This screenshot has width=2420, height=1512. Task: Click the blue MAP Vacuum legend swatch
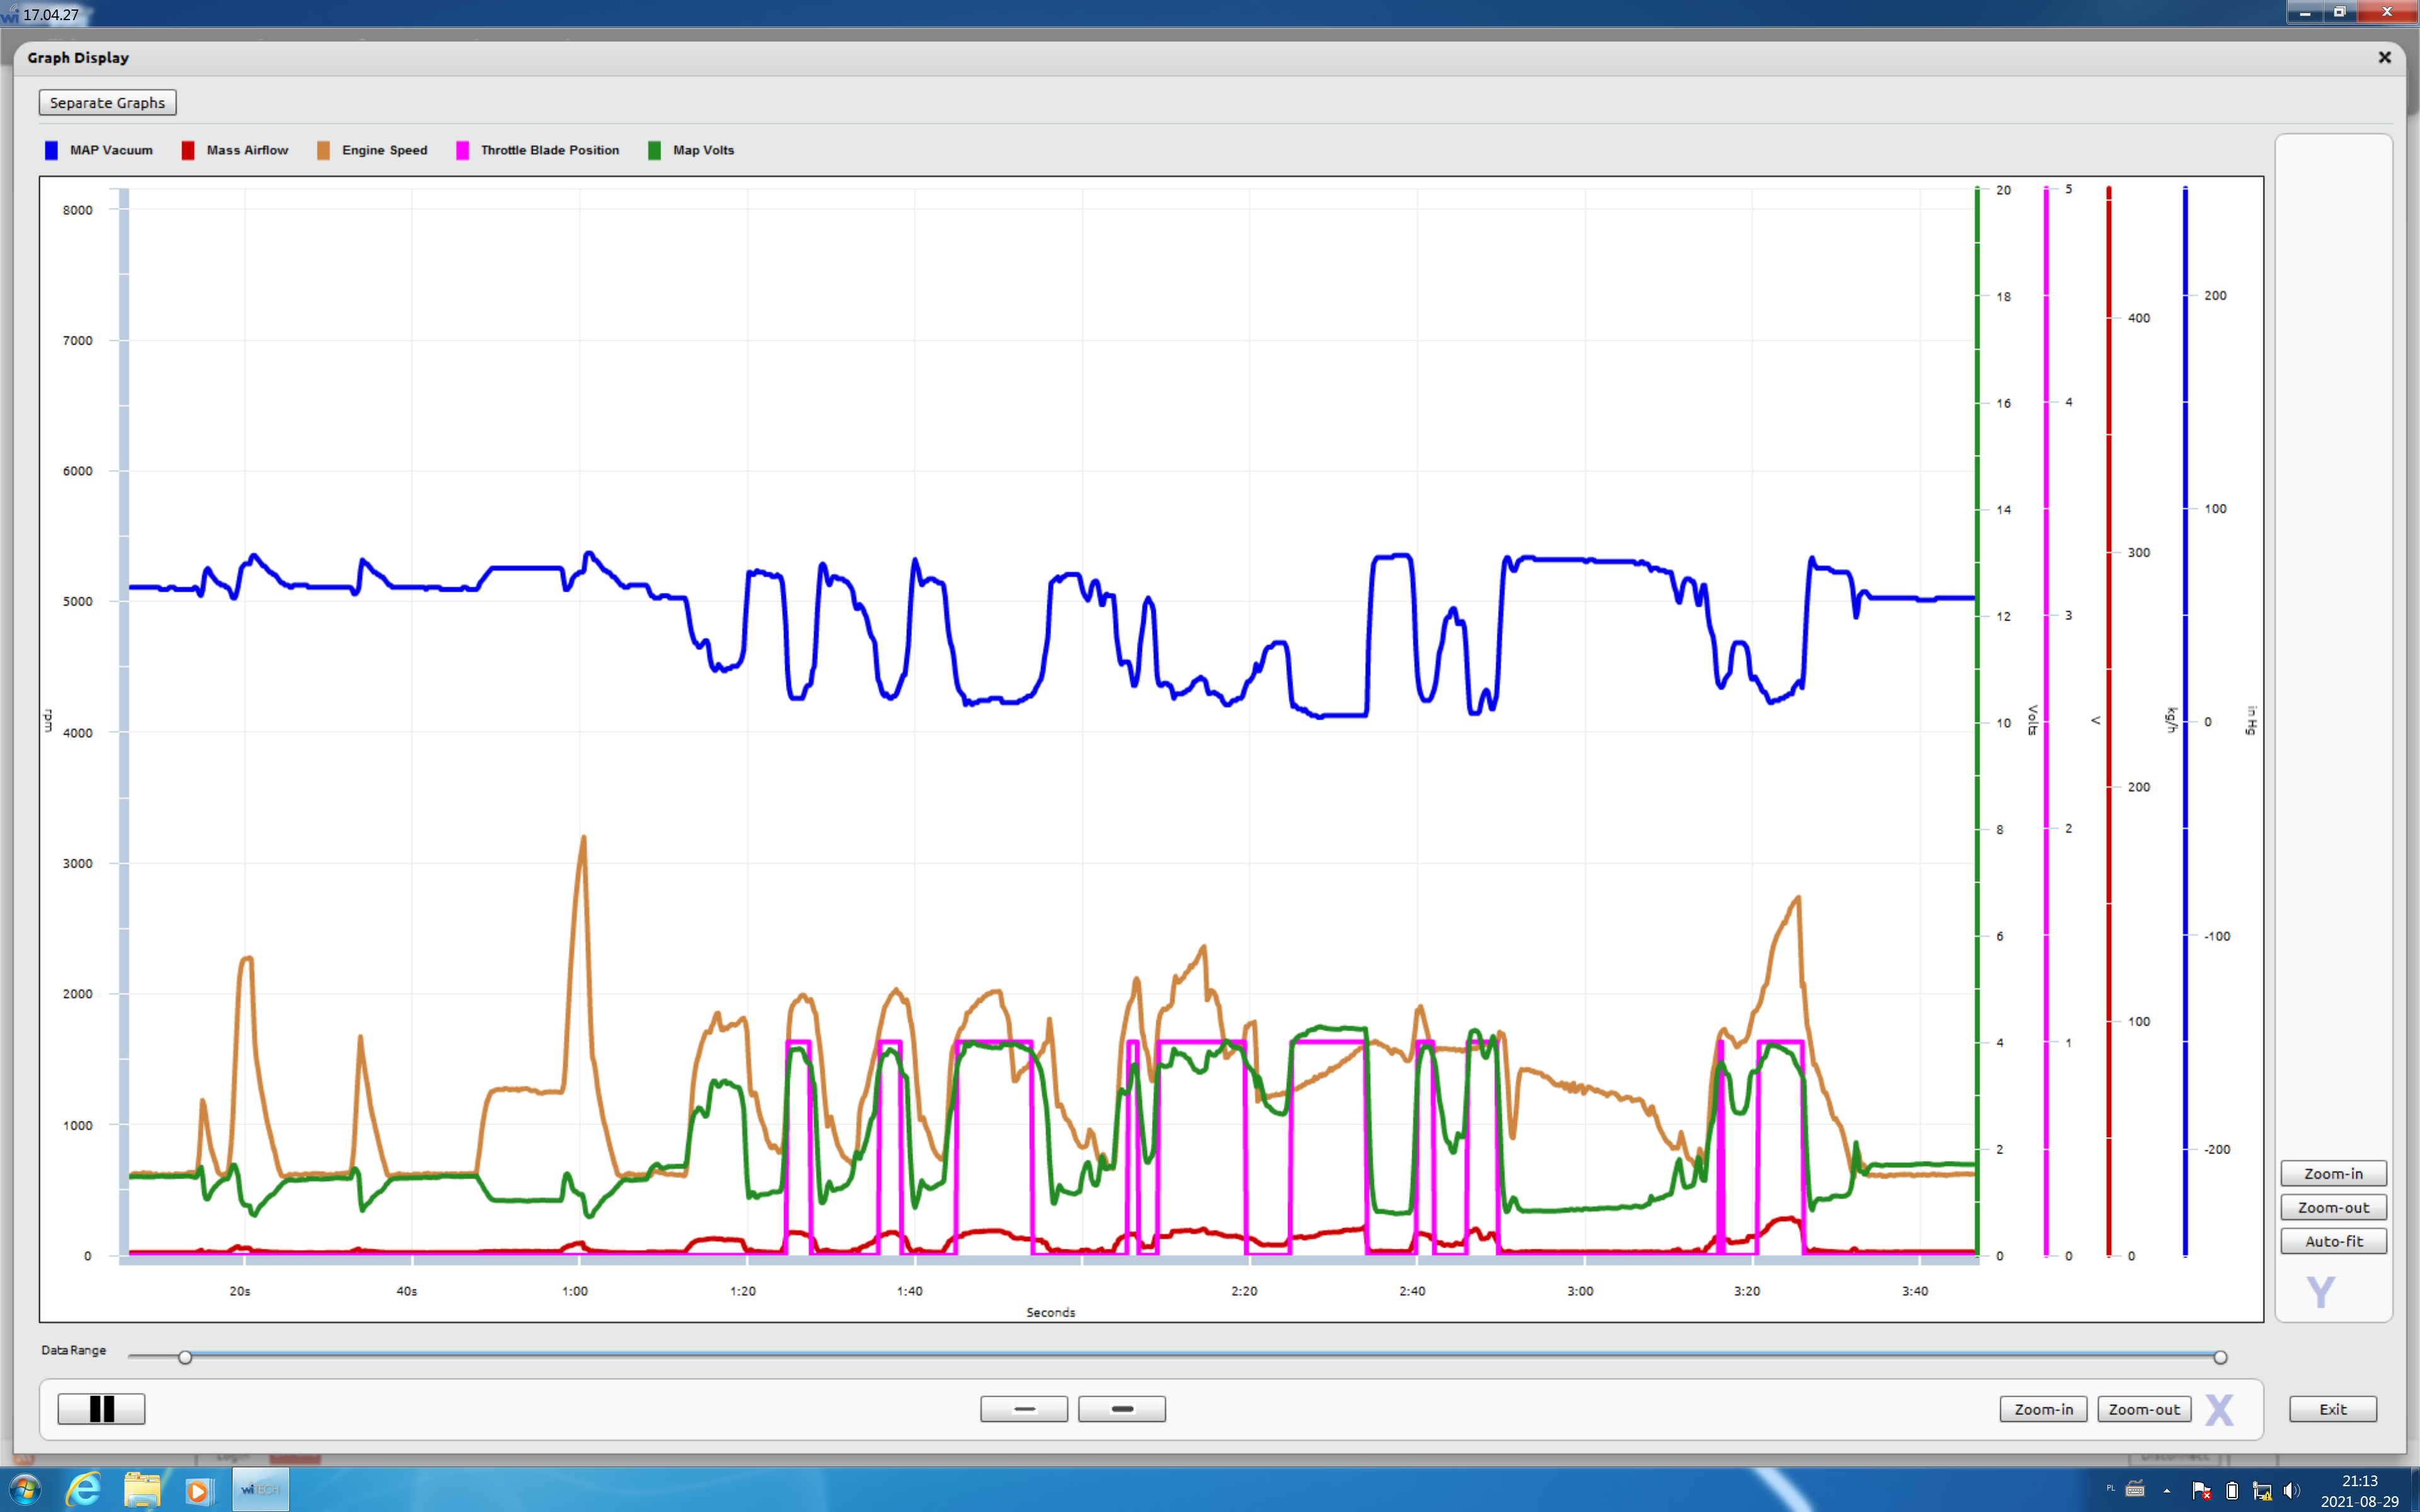[x=51, y=150]
